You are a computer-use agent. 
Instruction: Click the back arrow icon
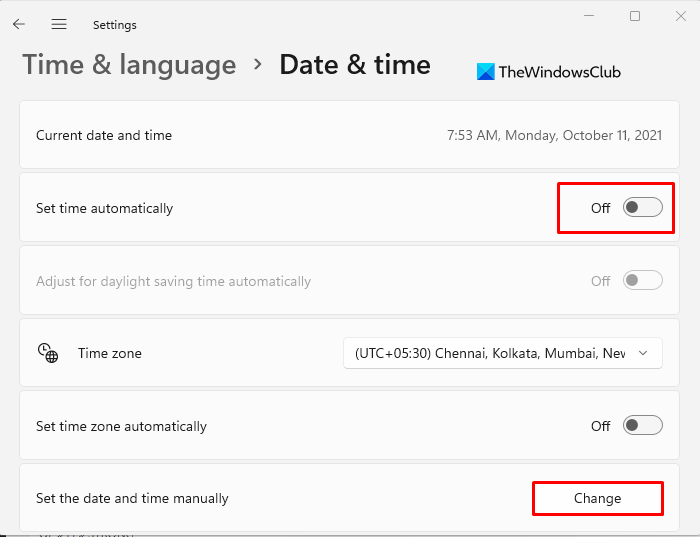(x=19, y=24)
